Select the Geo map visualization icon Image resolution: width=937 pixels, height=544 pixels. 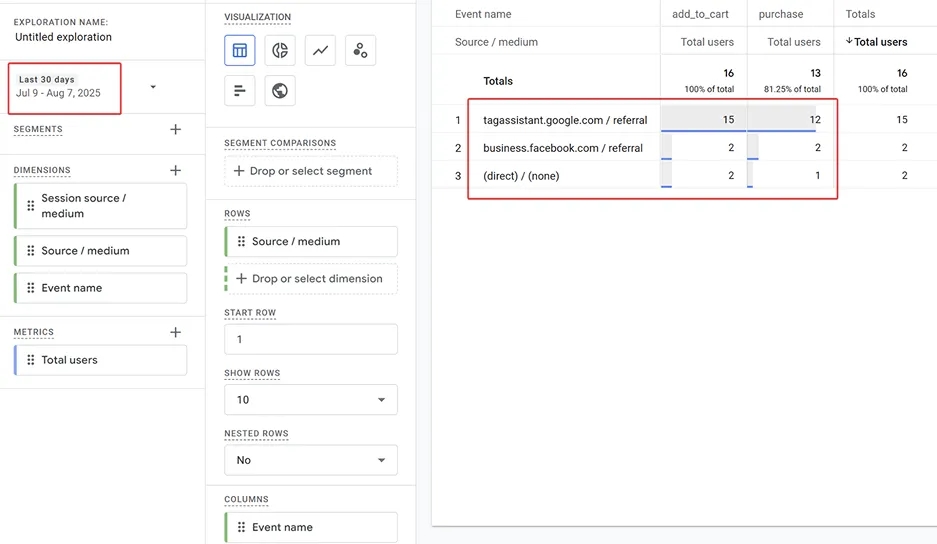pos(280,91)
